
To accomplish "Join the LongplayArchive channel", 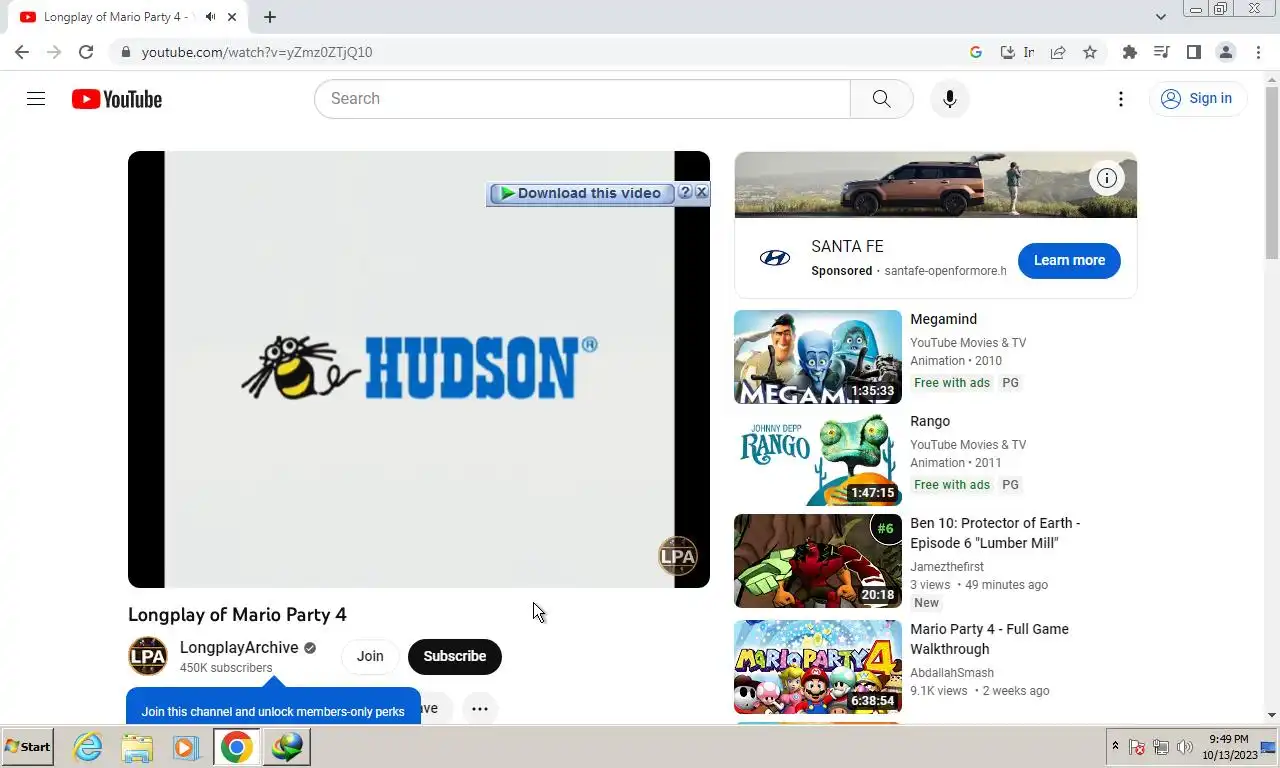I will (370, 656).
